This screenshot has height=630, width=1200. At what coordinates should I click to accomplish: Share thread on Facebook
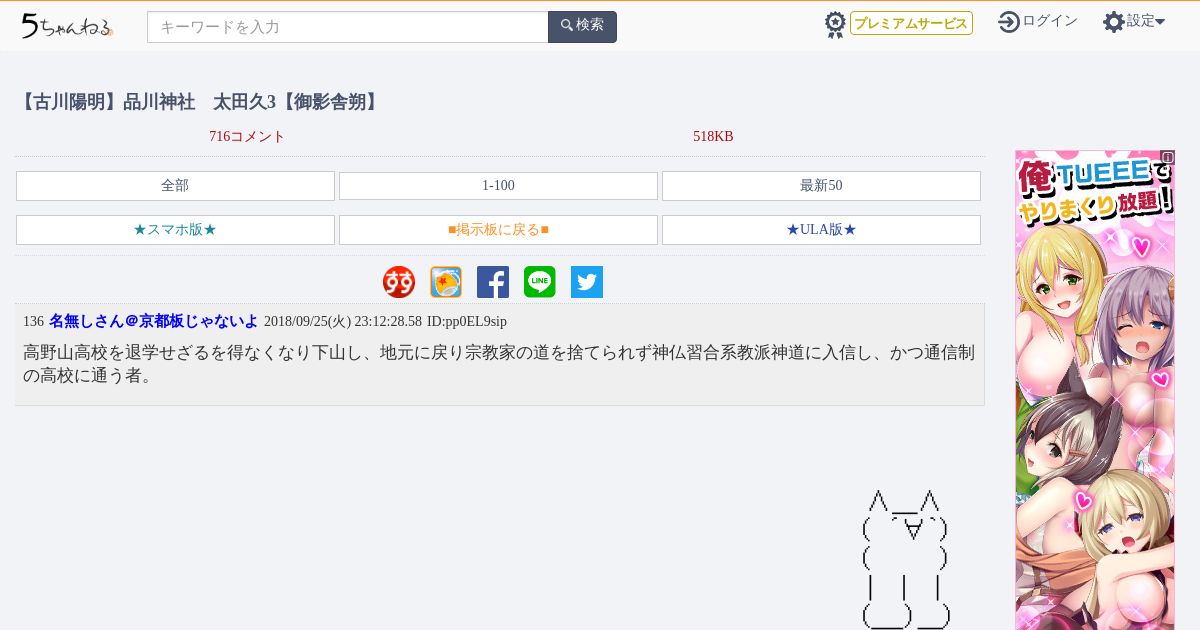[493, 282]
